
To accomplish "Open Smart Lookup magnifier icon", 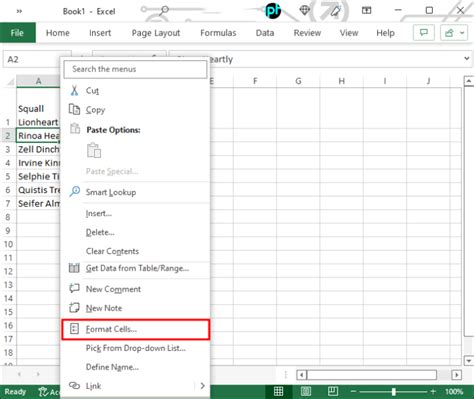I will (75, 192).
